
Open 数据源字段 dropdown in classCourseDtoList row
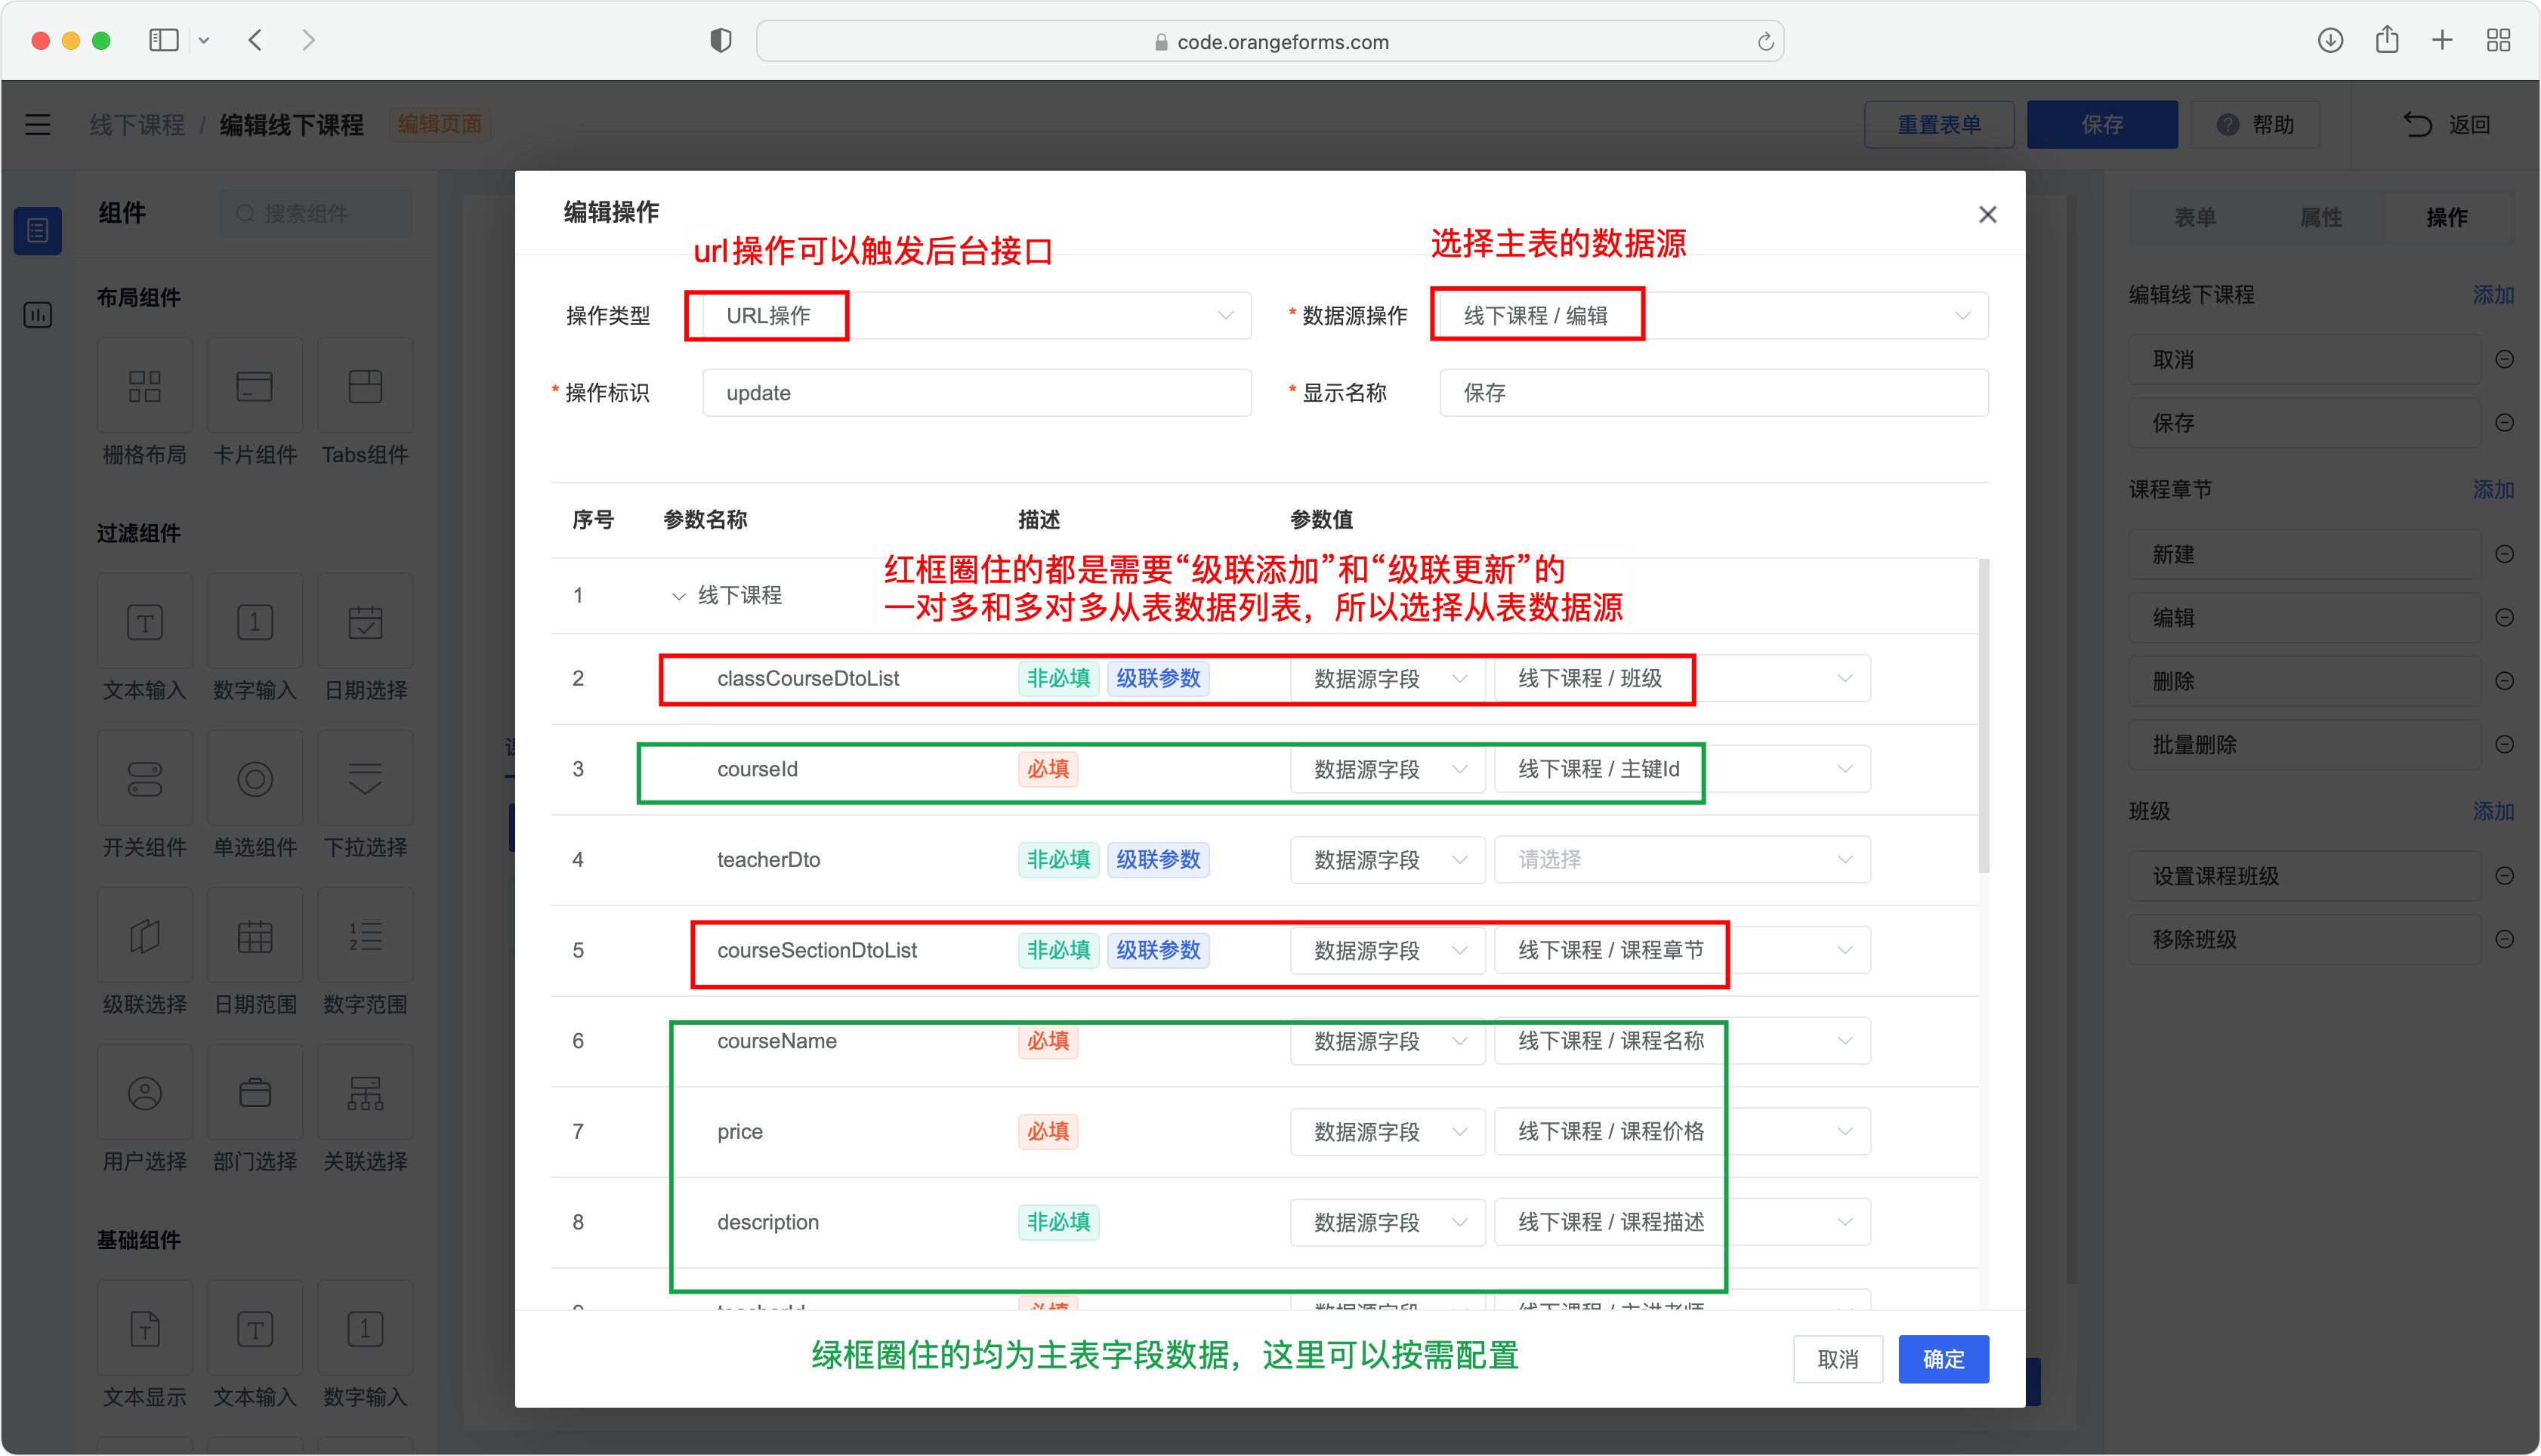(1387, 679)
